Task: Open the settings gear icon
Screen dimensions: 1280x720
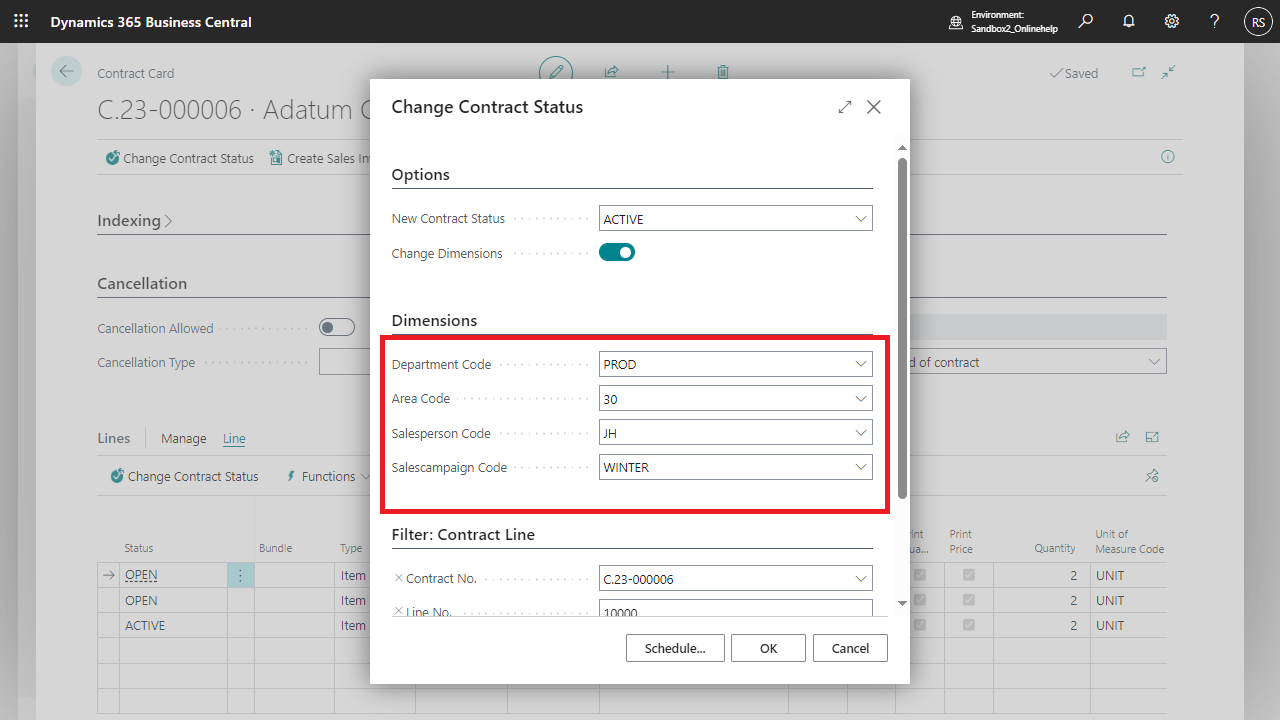Action: [1172, 21]
